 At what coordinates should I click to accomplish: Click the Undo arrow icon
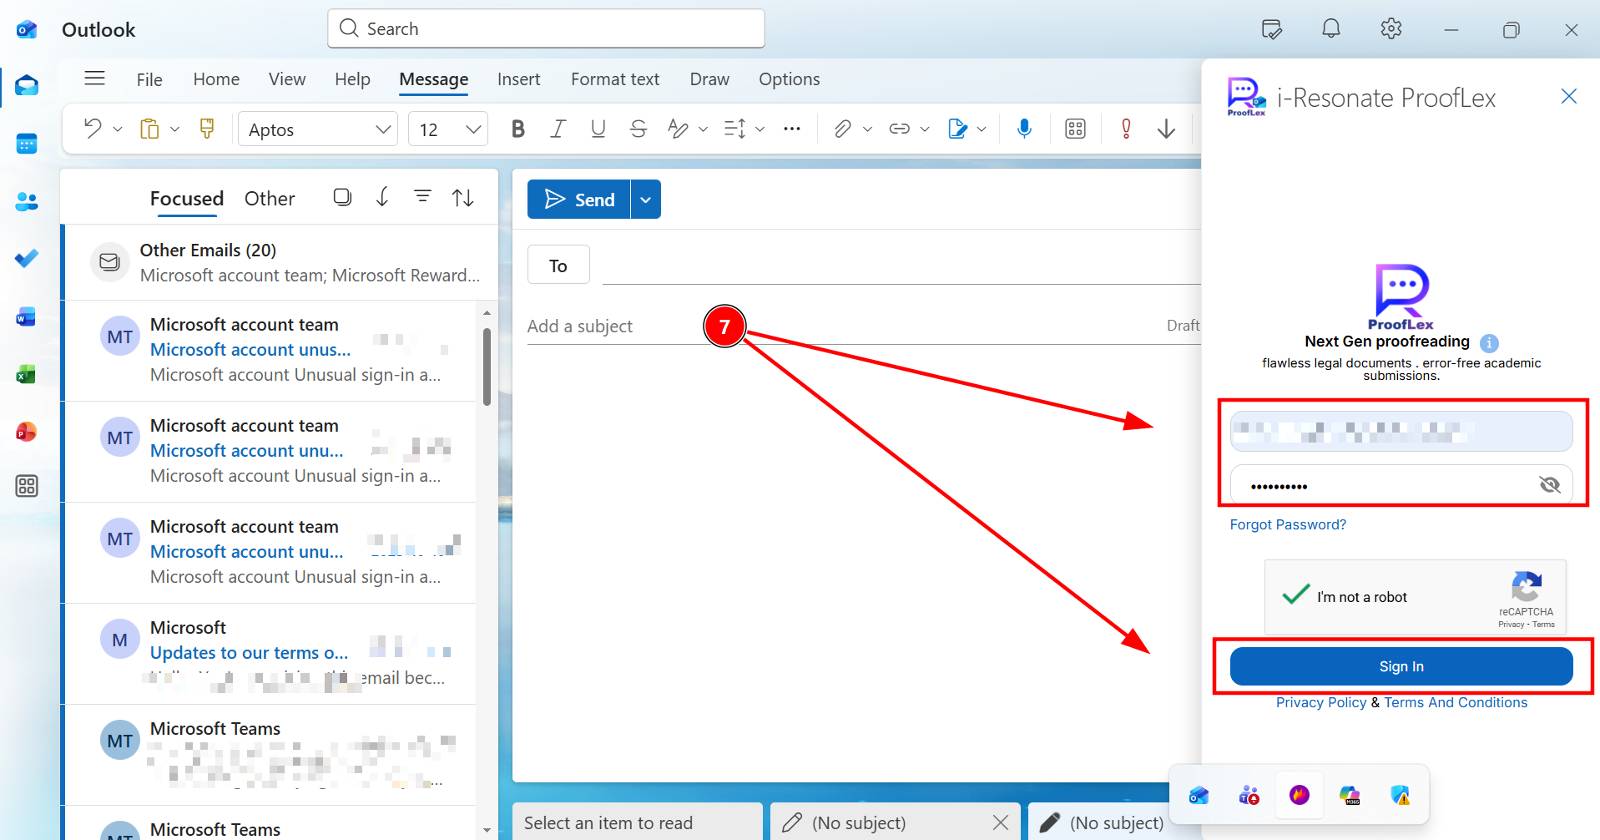point(92,129)
